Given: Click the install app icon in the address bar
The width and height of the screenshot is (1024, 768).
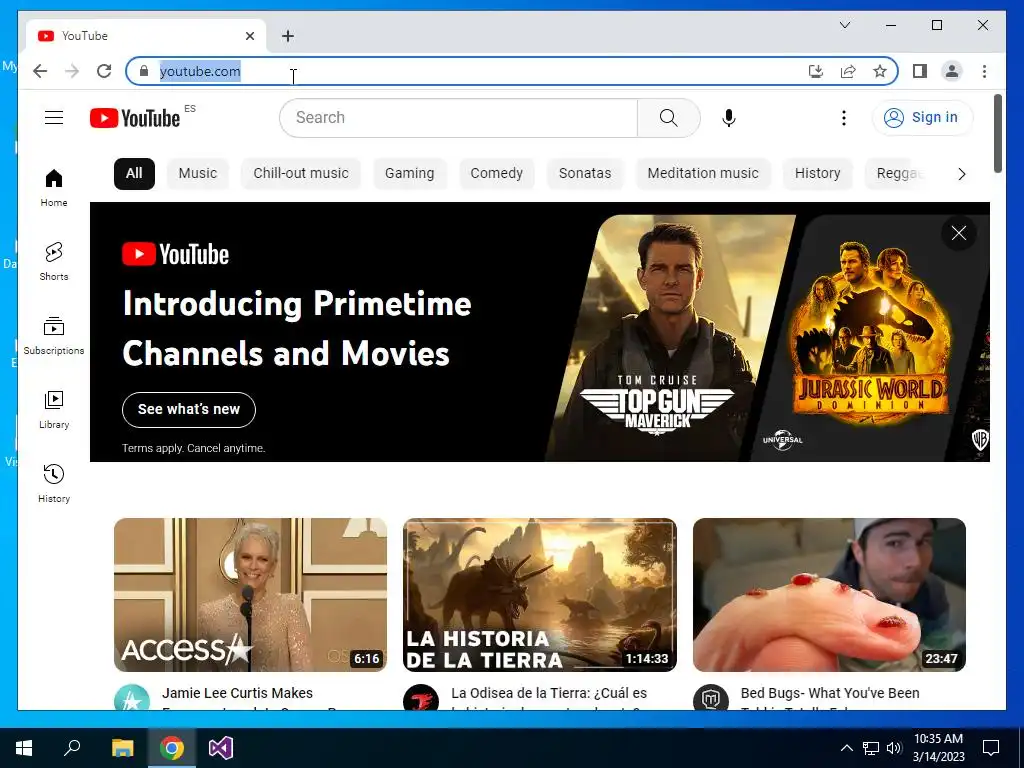Looking at the screenshot, I should [816, 71].
